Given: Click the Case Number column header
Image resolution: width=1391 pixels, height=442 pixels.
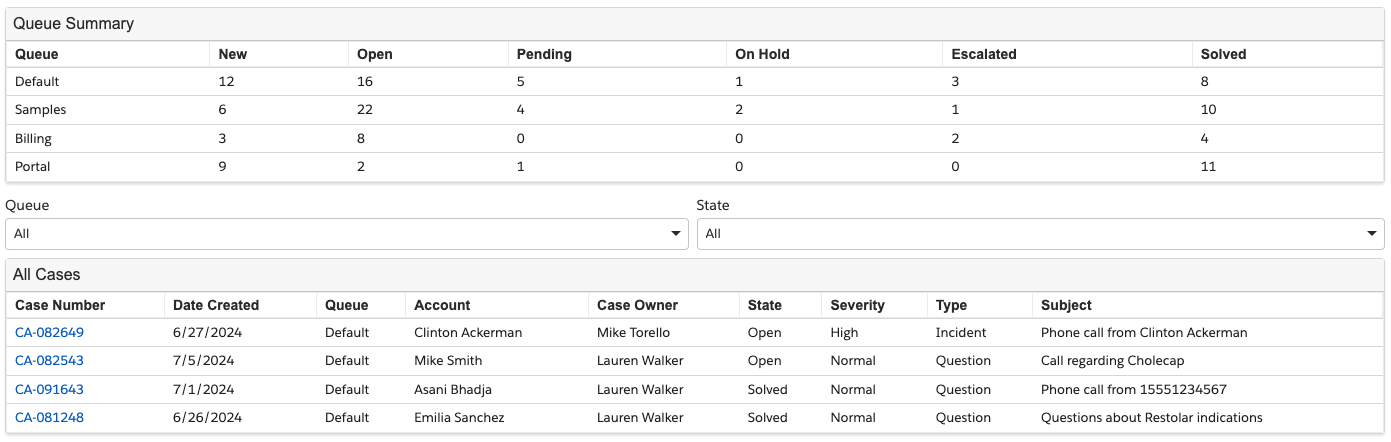Looking at the screenshot, I should pos(60,306).
